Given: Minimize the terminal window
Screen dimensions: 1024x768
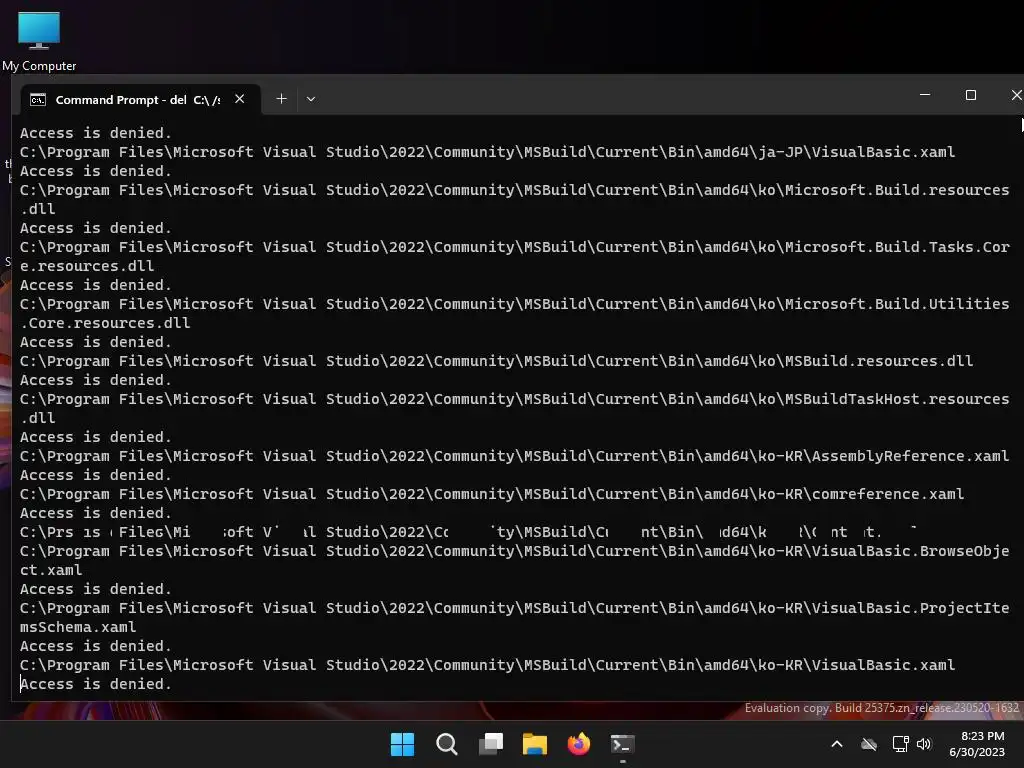Looking at the screenshot, I should click(925, 95).
